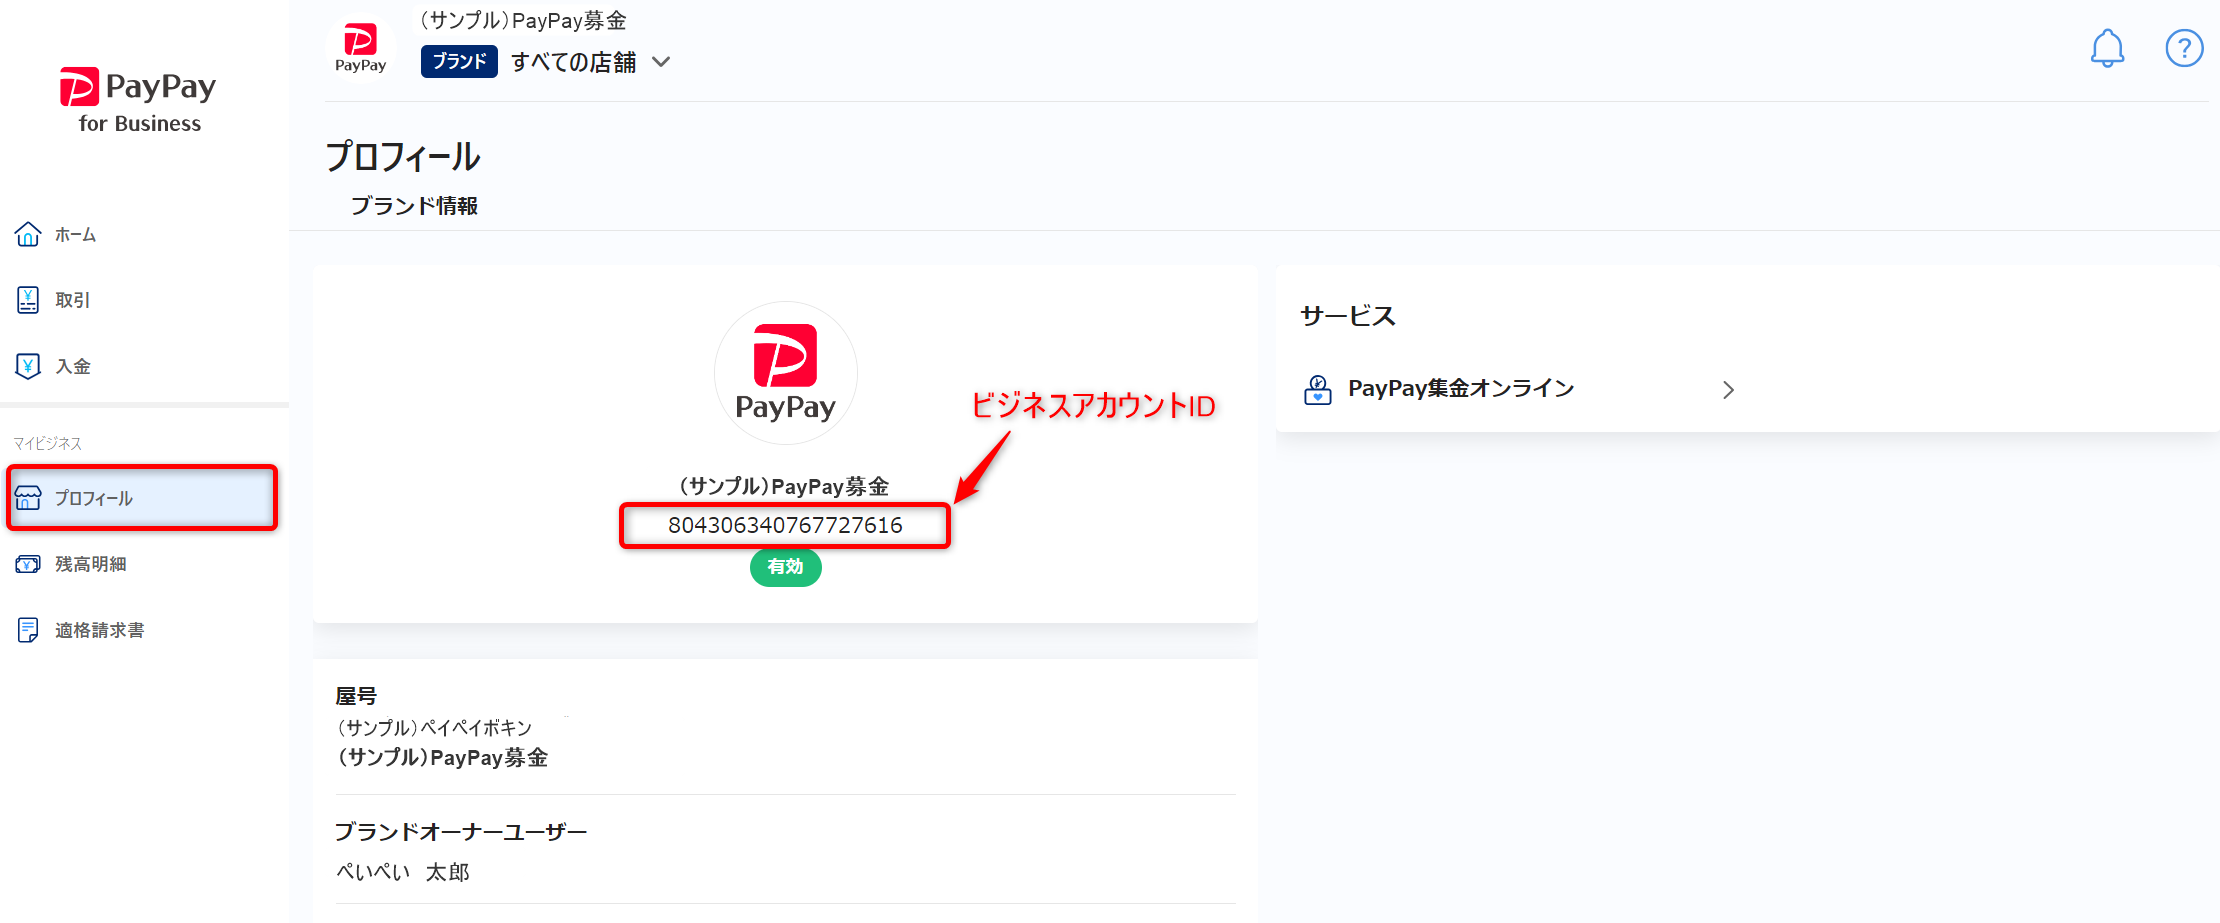The image size is (2220, 923).
Task: Click the Home house icon in sidebar
Action: [x=28, y=234]
